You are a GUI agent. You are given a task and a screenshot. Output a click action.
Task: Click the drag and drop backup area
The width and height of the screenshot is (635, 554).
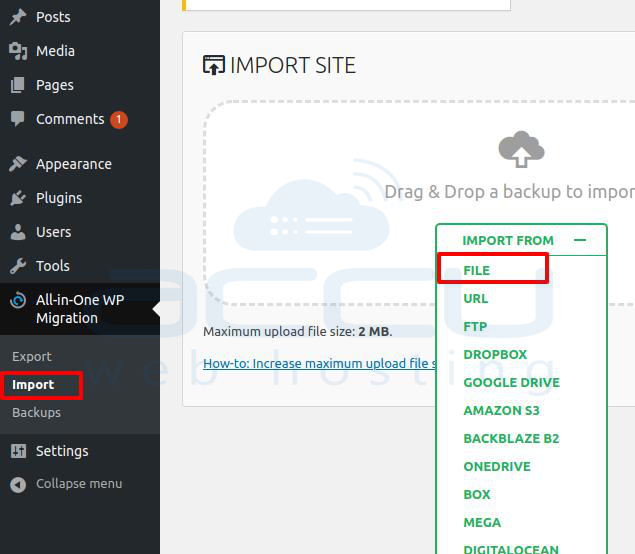(x=419, y=202)
